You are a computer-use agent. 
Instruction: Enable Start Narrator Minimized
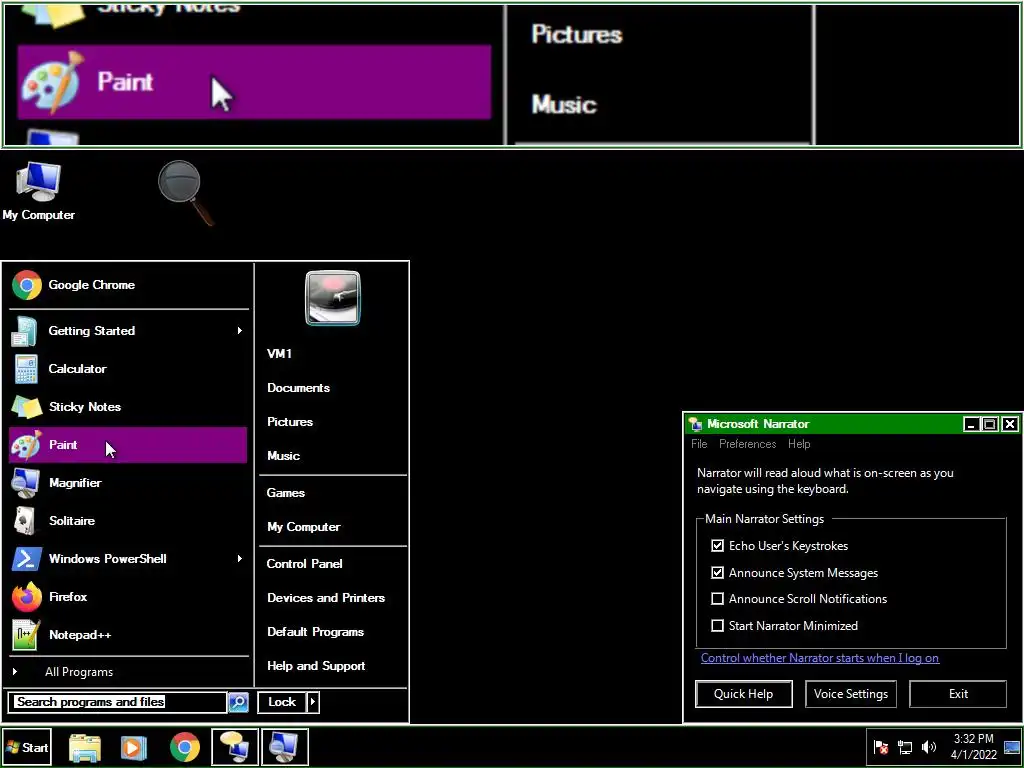click(718, 626)
